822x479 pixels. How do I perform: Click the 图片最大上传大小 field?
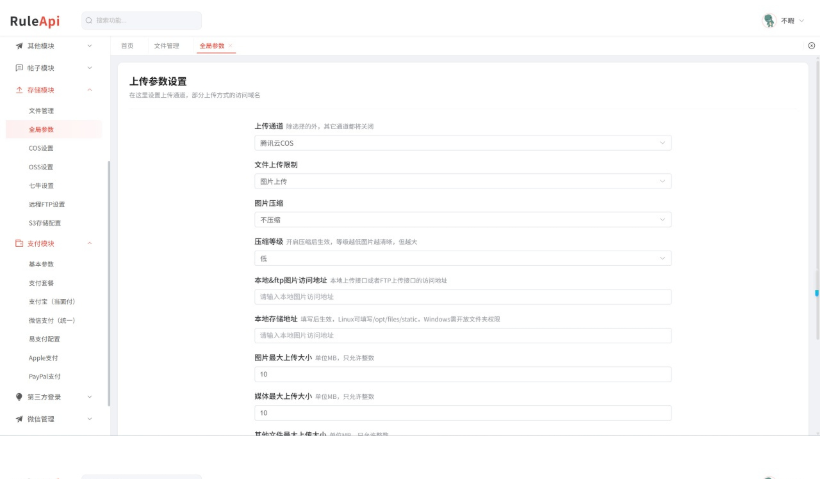462,374
